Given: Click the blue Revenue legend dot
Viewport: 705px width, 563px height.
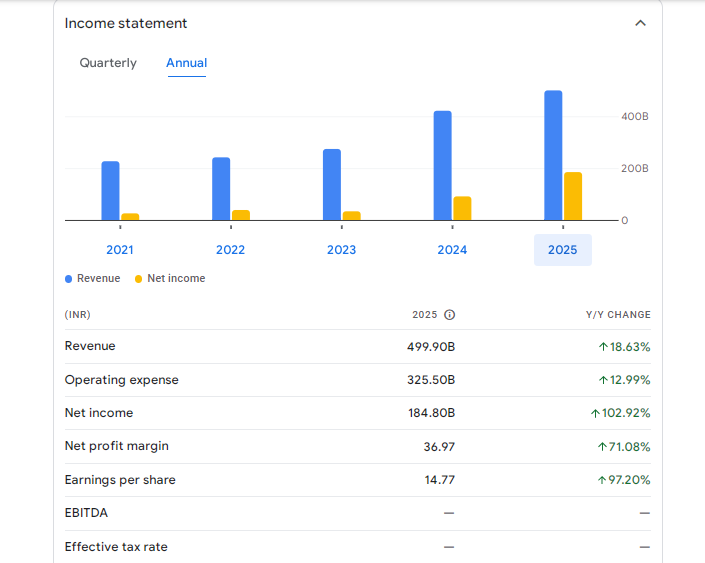Looking at the screenshot, I should (x=69, y=279).
